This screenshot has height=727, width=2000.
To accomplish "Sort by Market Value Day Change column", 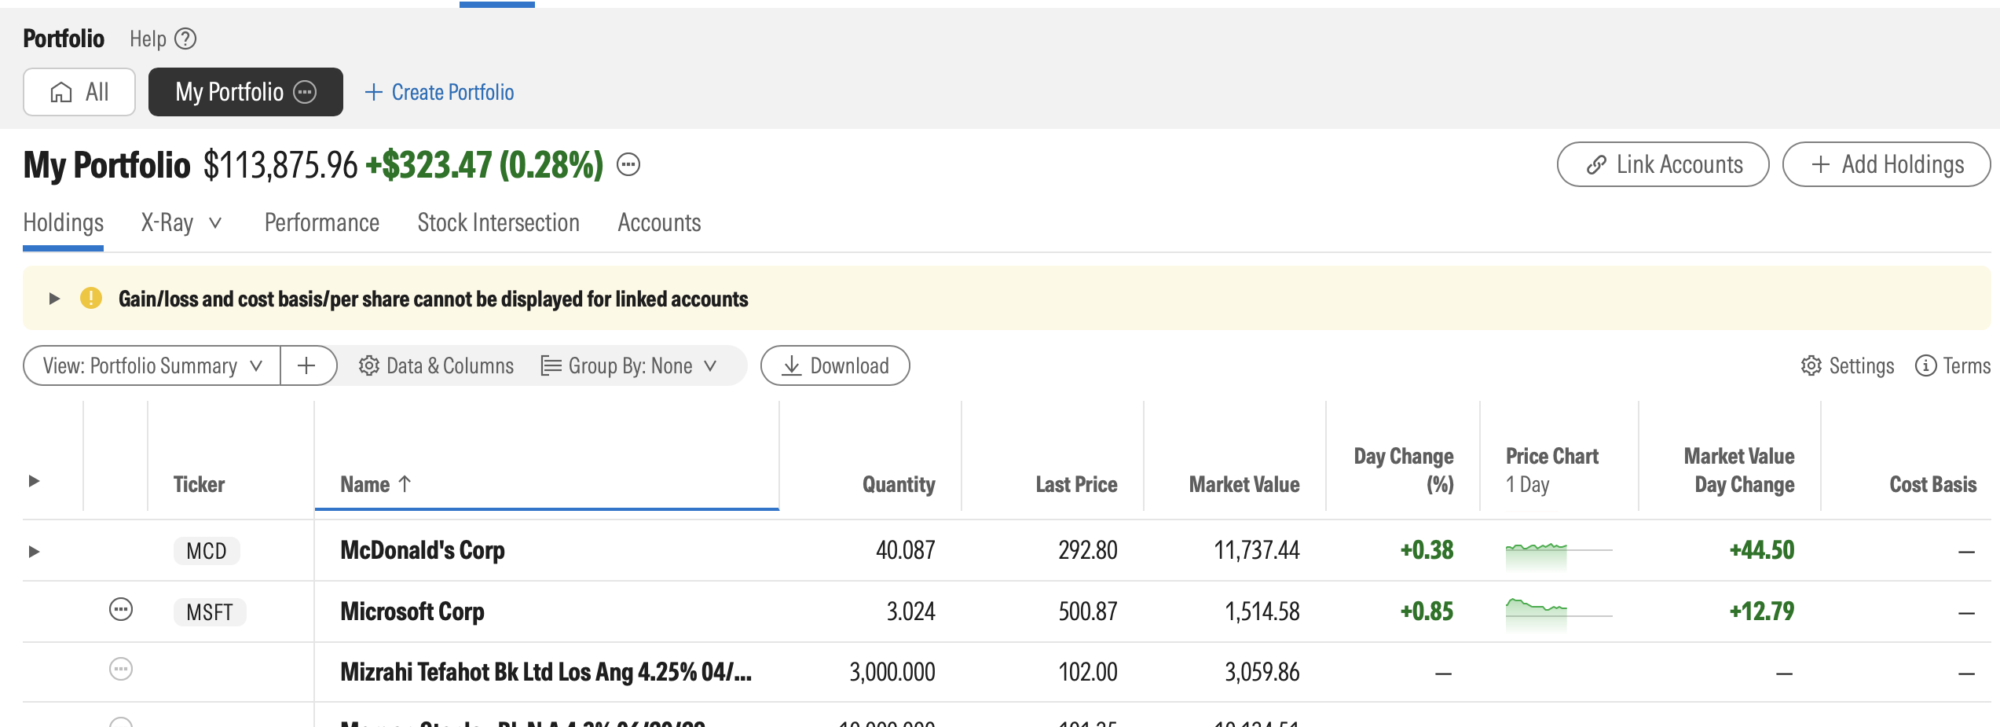I will pyautogui.click(x=1739, y=470).
